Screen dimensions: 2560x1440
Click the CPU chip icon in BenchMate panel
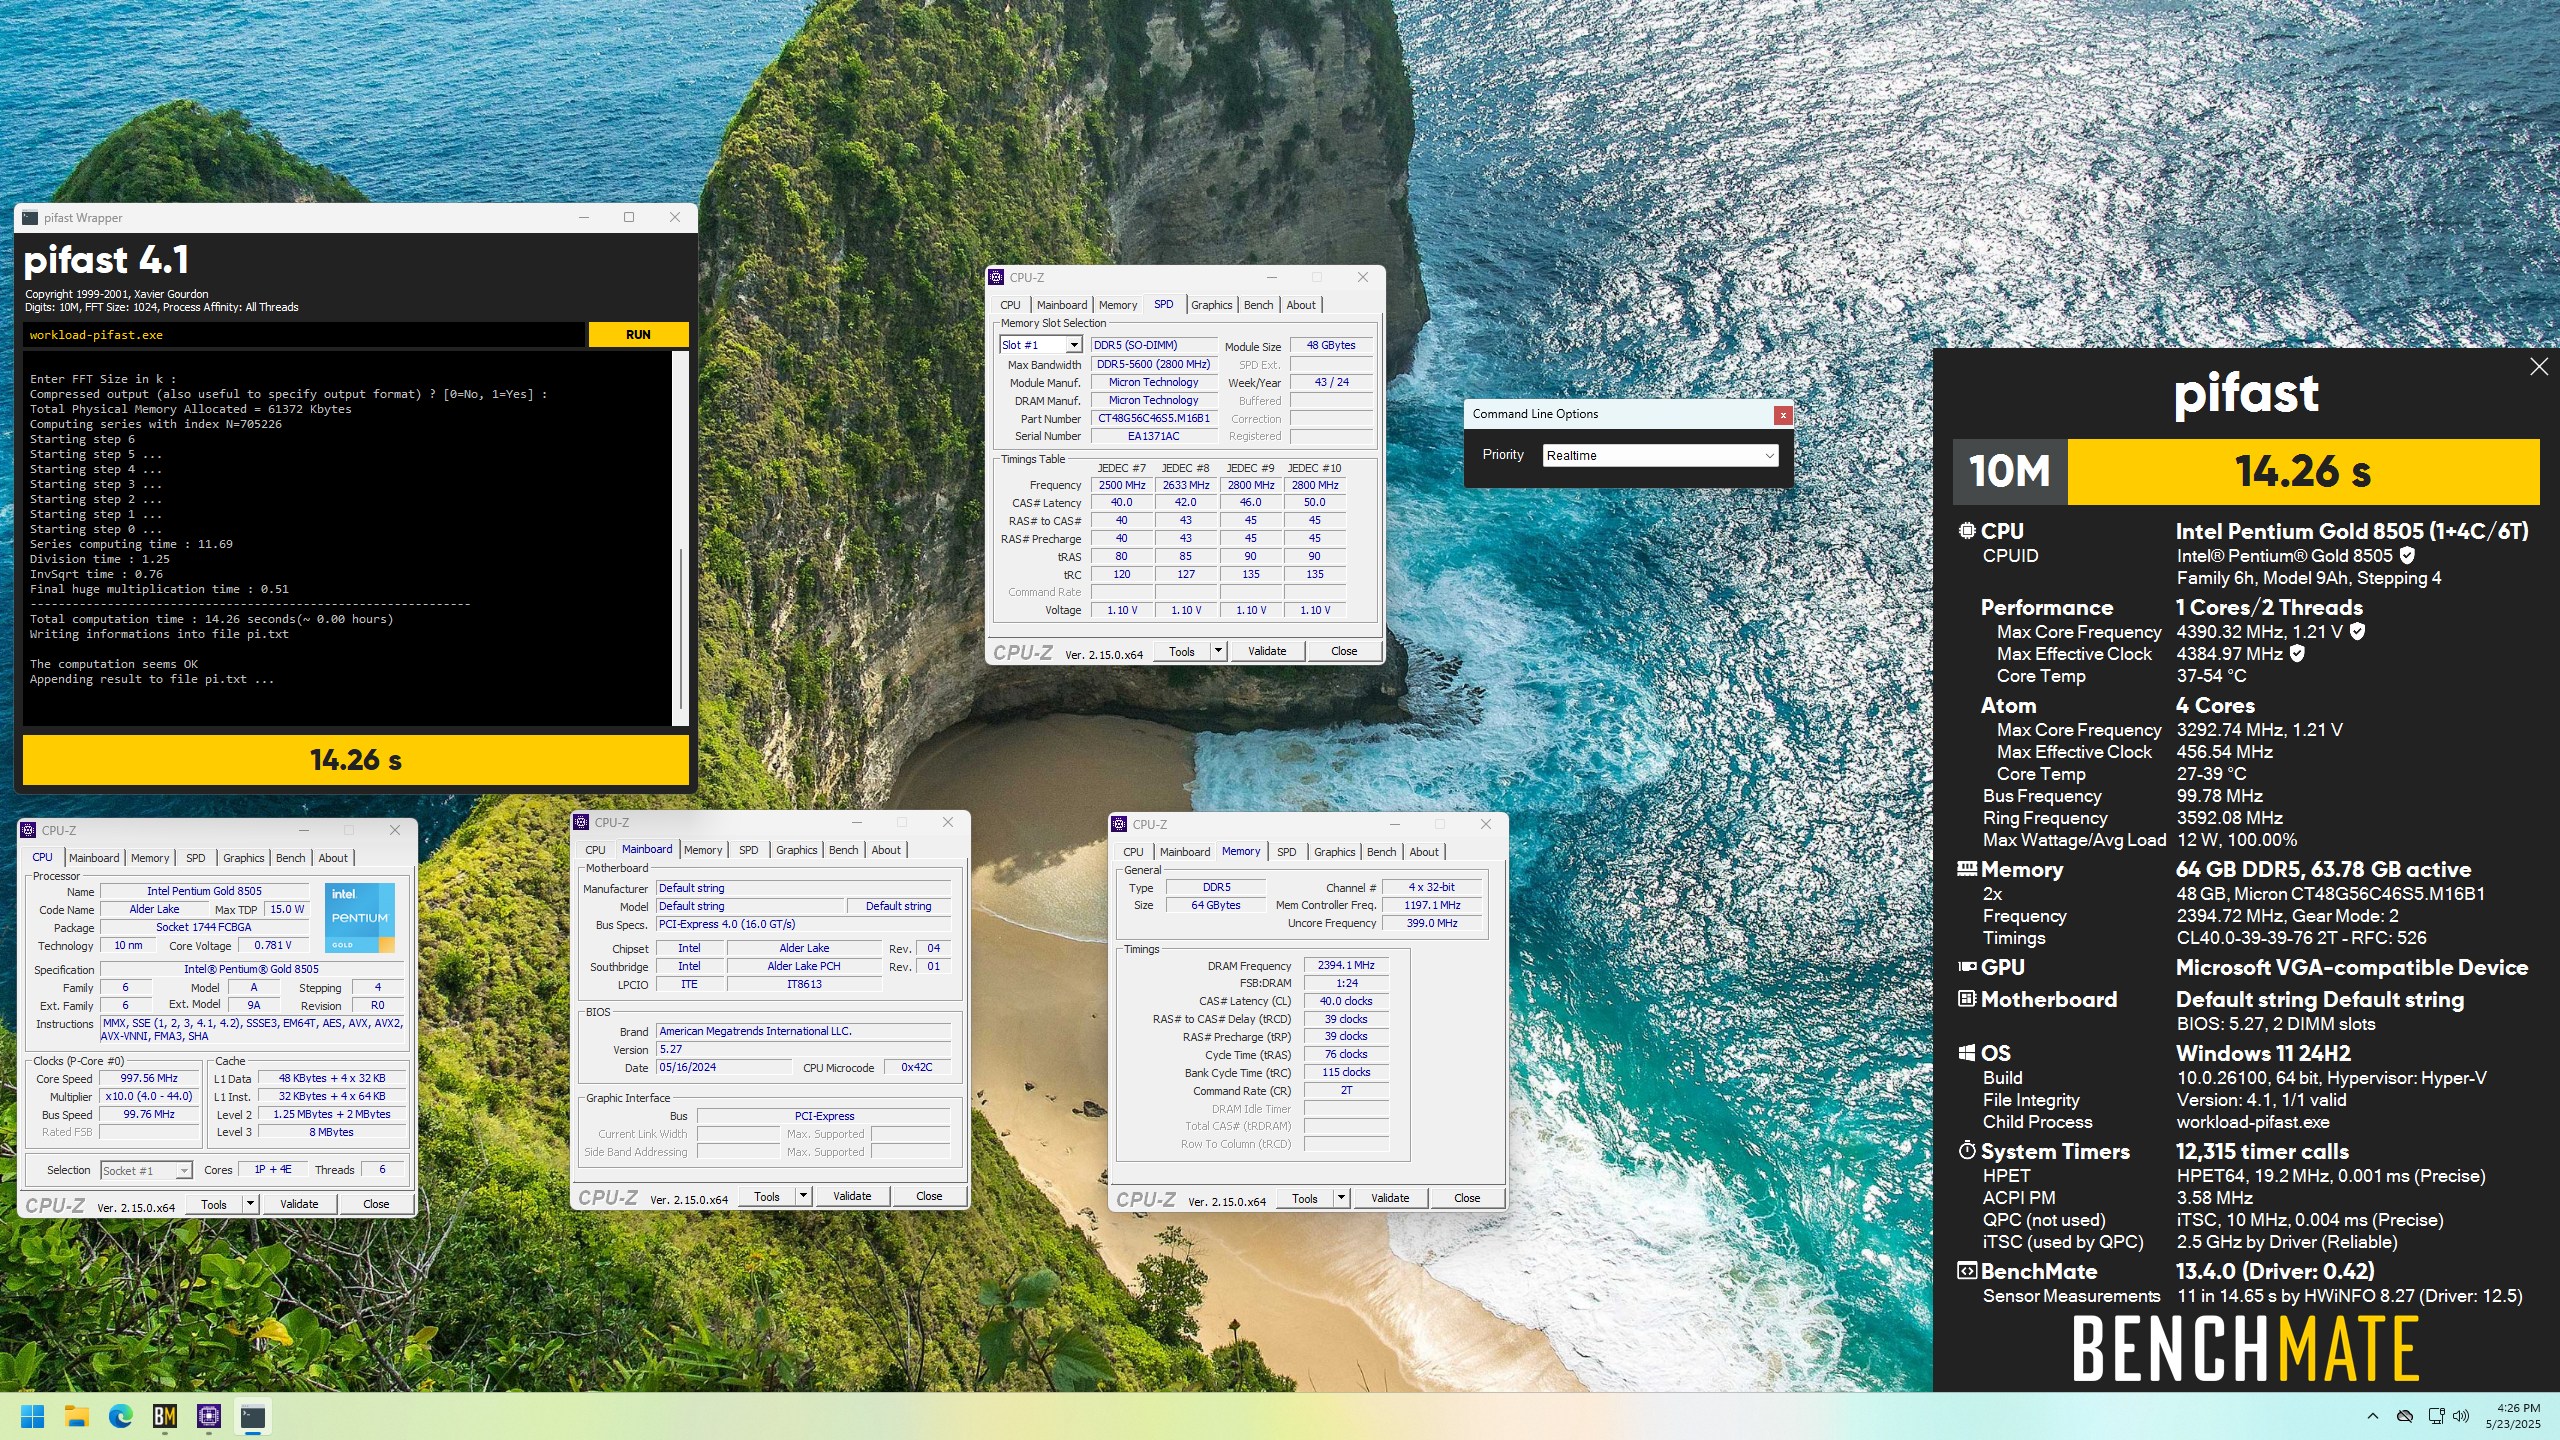pos(1967,531)
